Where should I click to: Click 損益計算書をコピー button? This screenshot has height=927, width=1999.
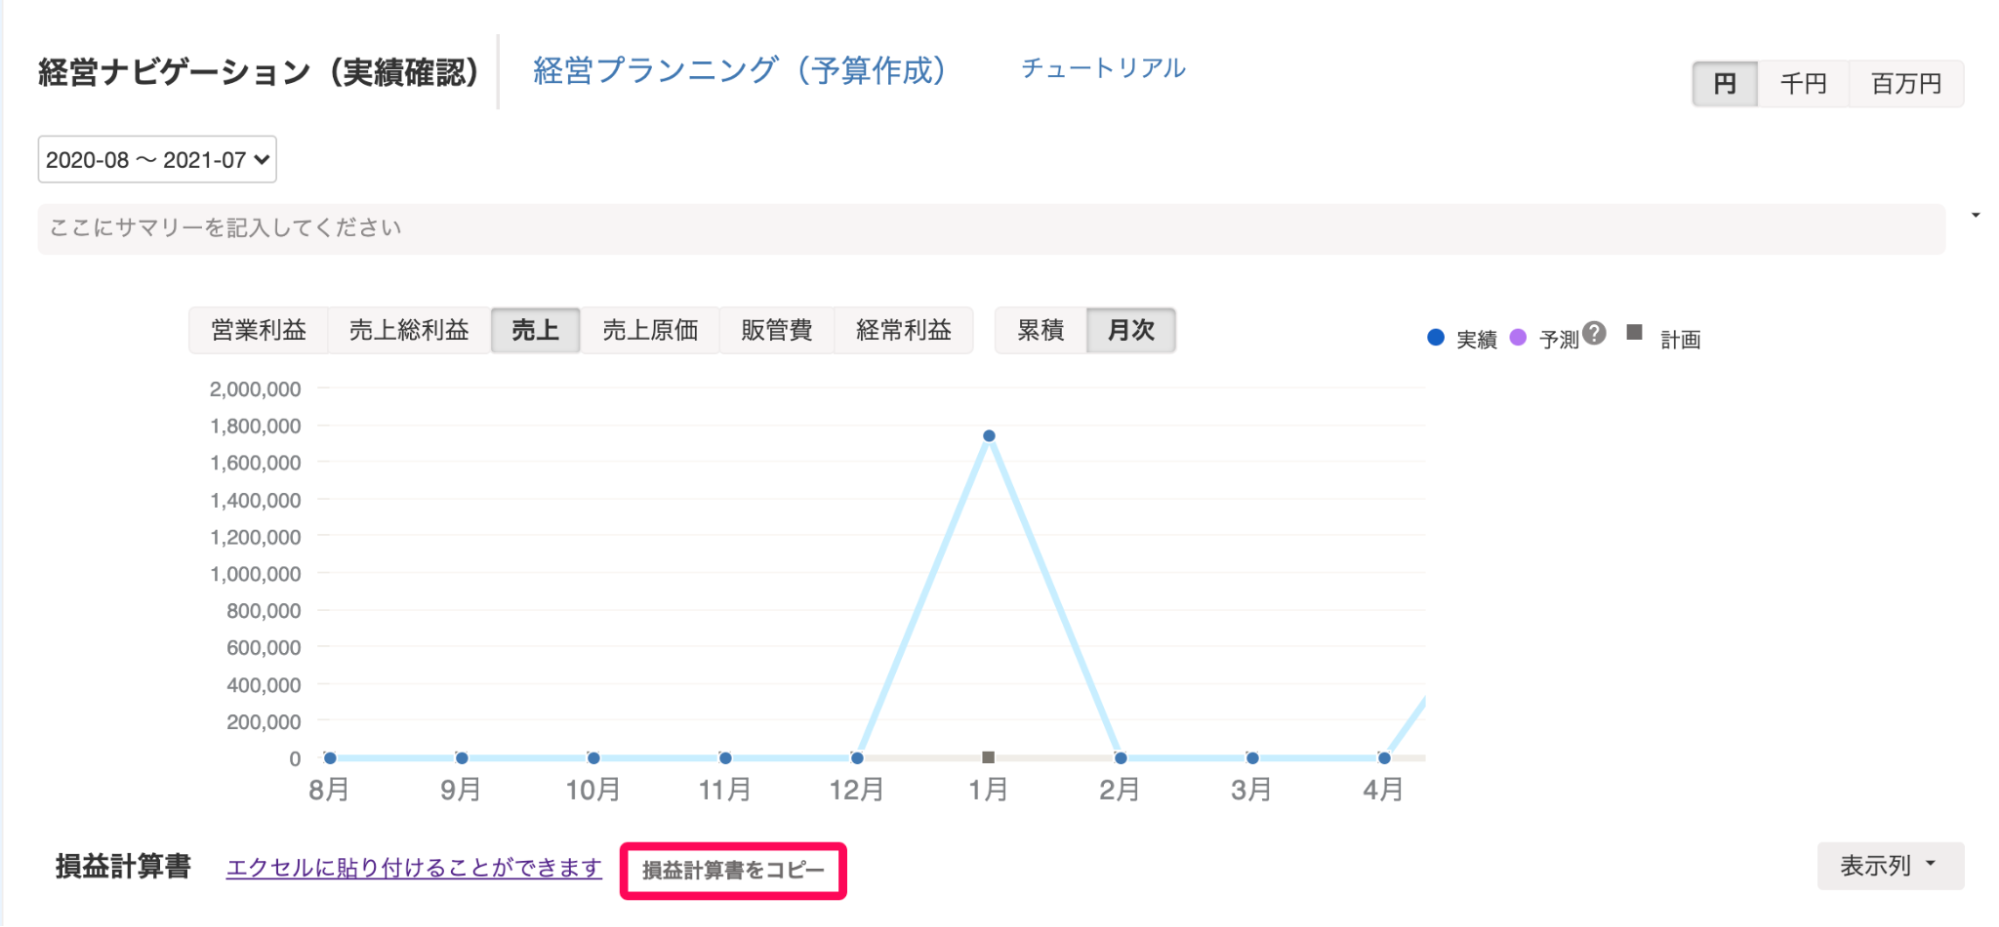pos(733,871)
